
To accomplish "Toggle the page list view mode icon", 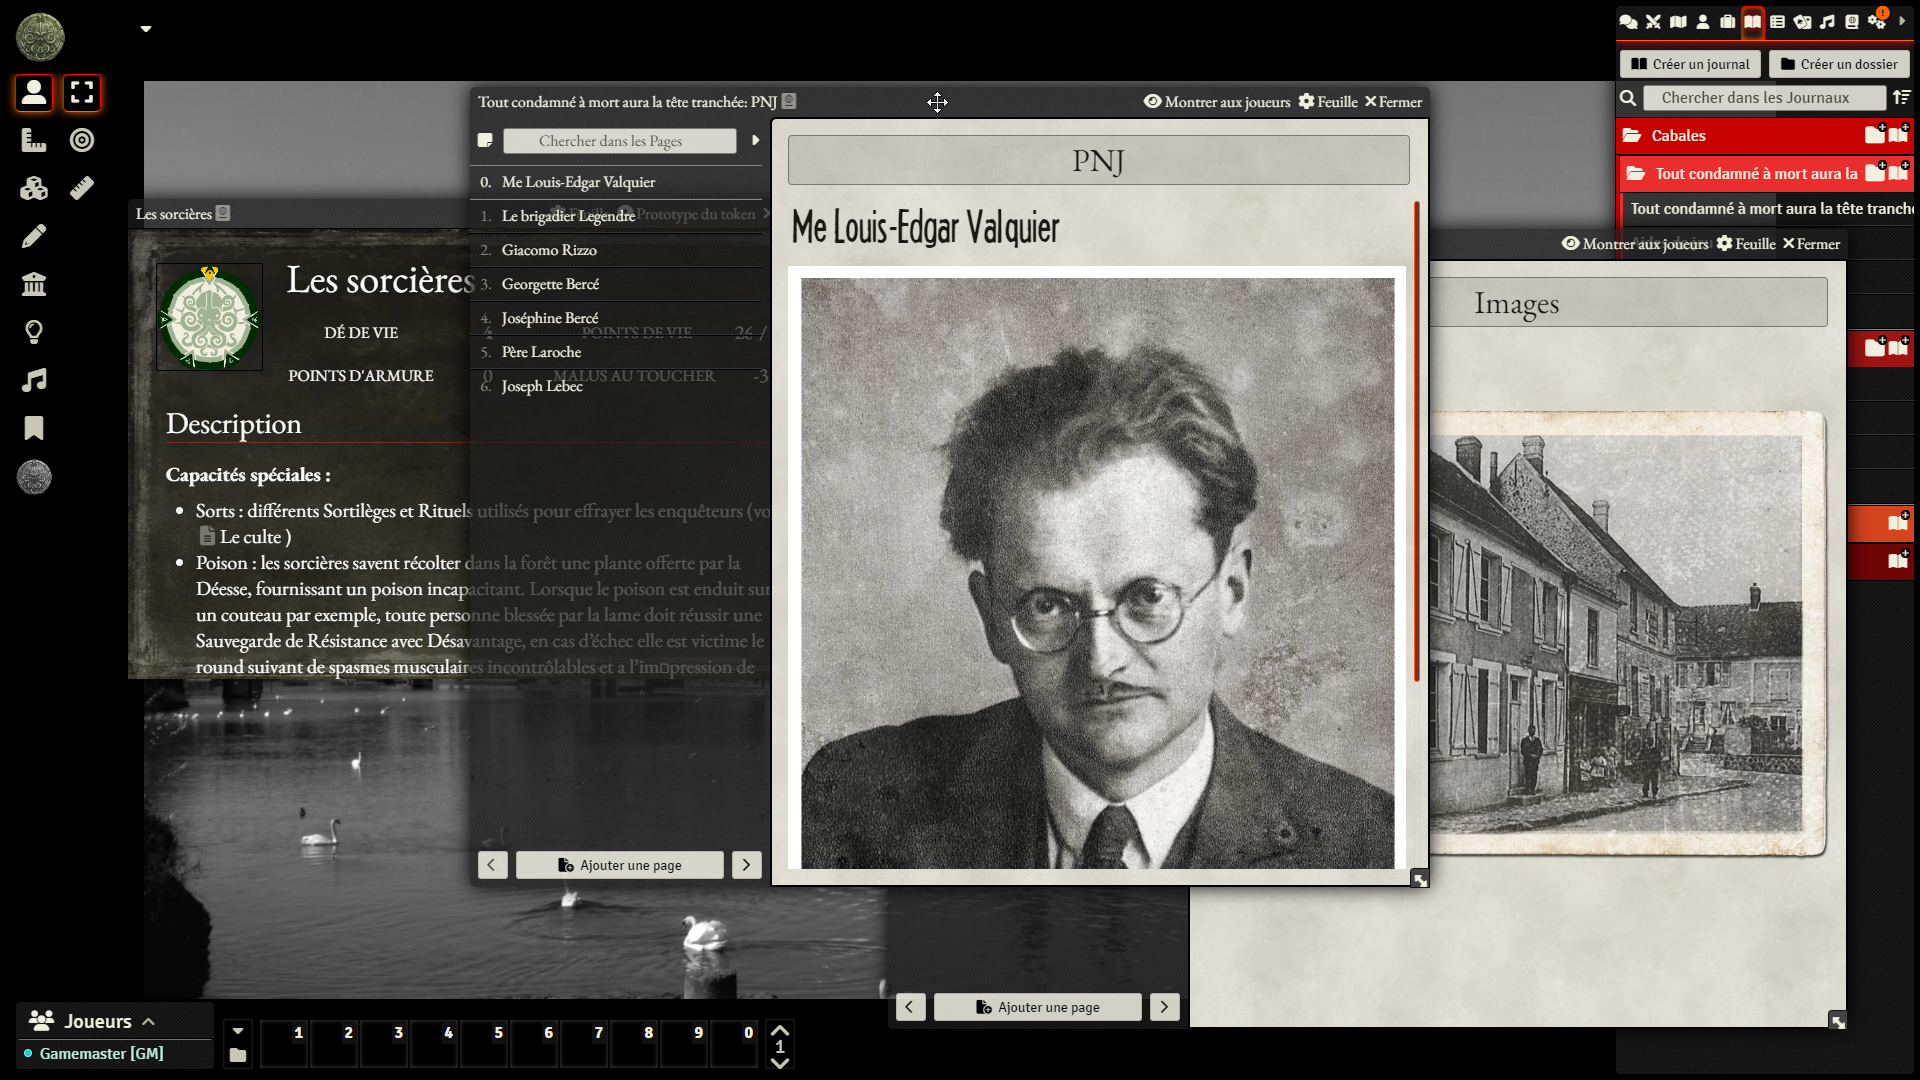I will tap(485, 141).
